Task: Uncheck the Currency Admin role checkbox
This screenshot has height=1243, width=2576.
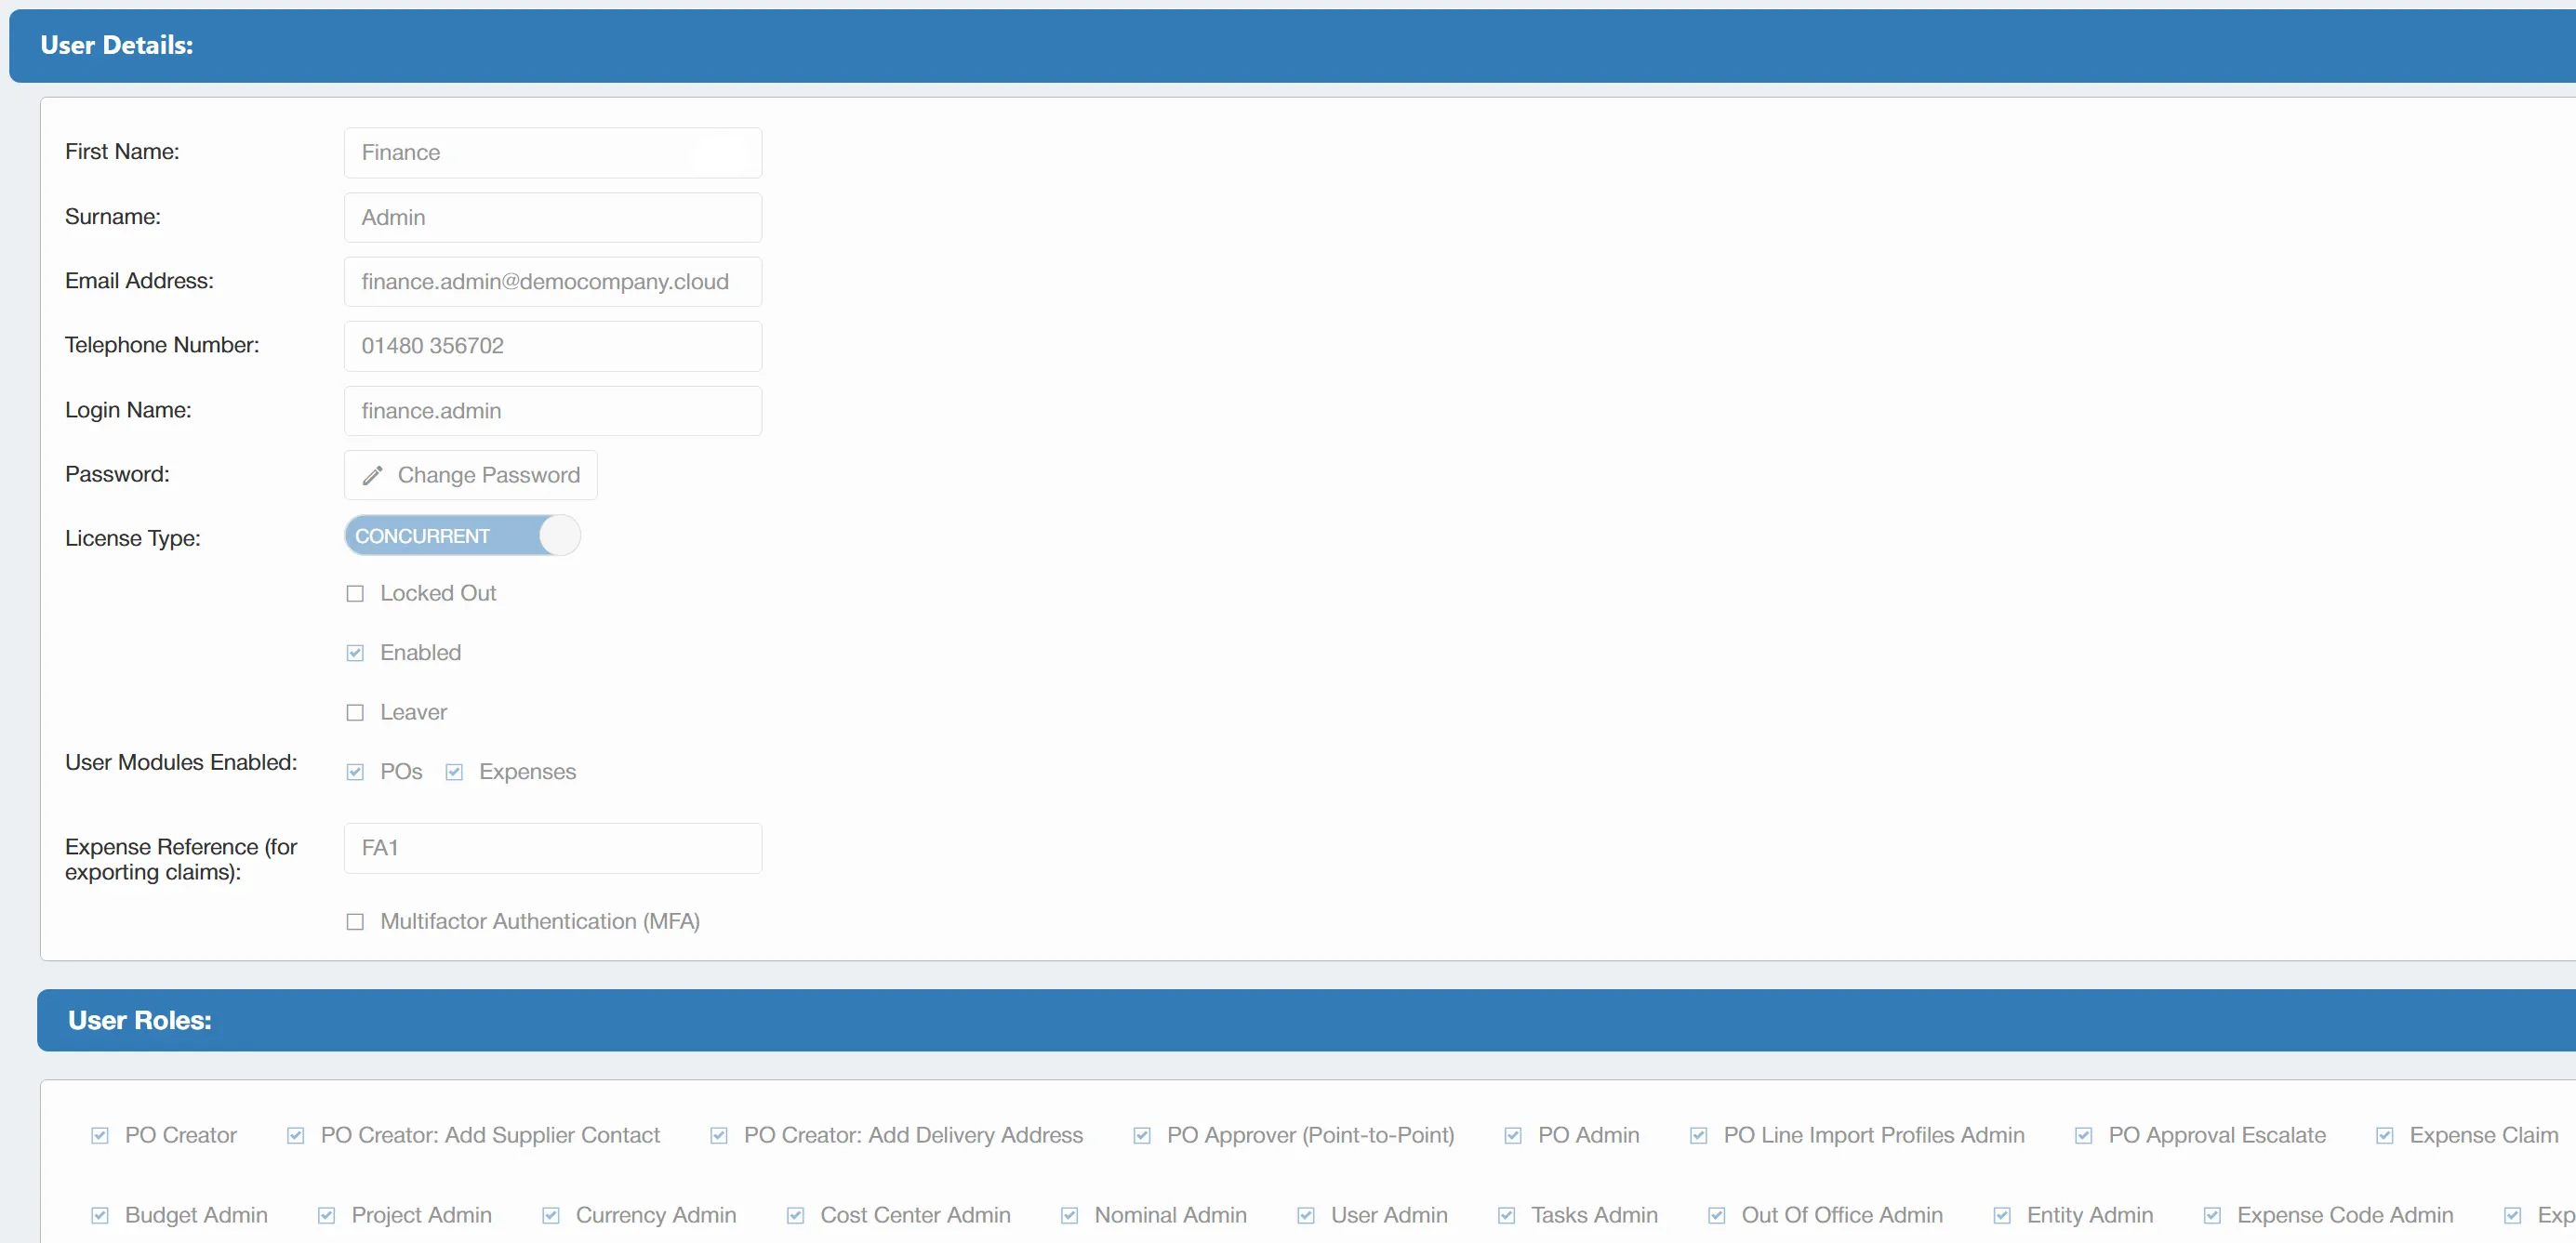Action: click(x=551, y=1215)
